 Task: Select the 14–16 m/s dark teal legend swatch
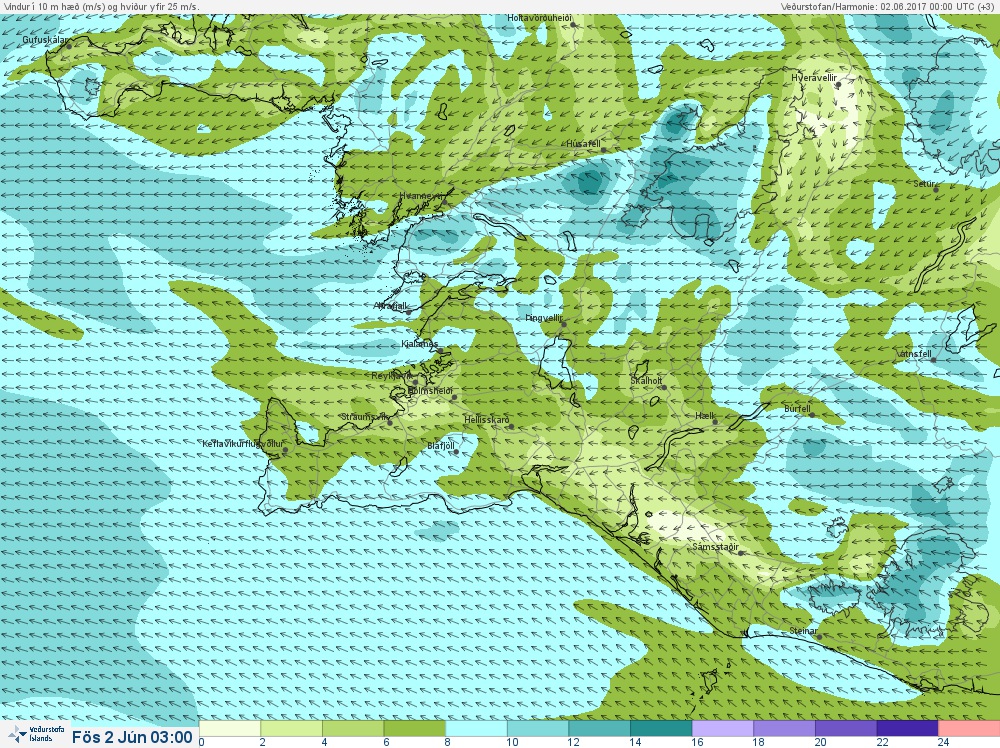661,728
